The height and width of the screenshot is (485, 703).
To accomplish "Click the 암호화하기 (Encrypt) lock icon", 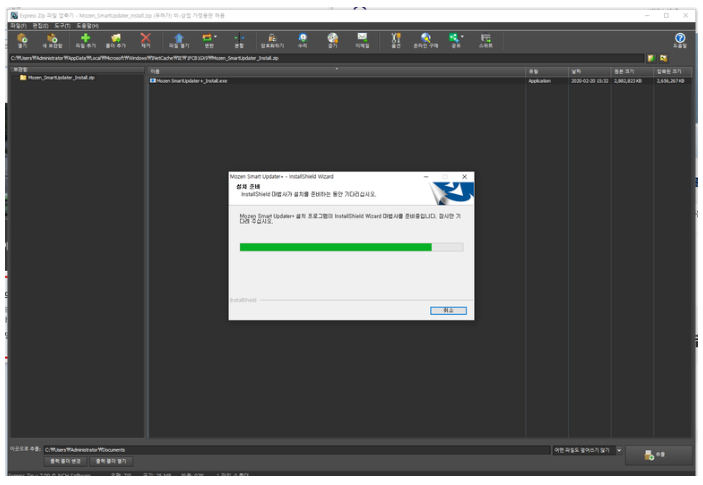I will [272, 40].
